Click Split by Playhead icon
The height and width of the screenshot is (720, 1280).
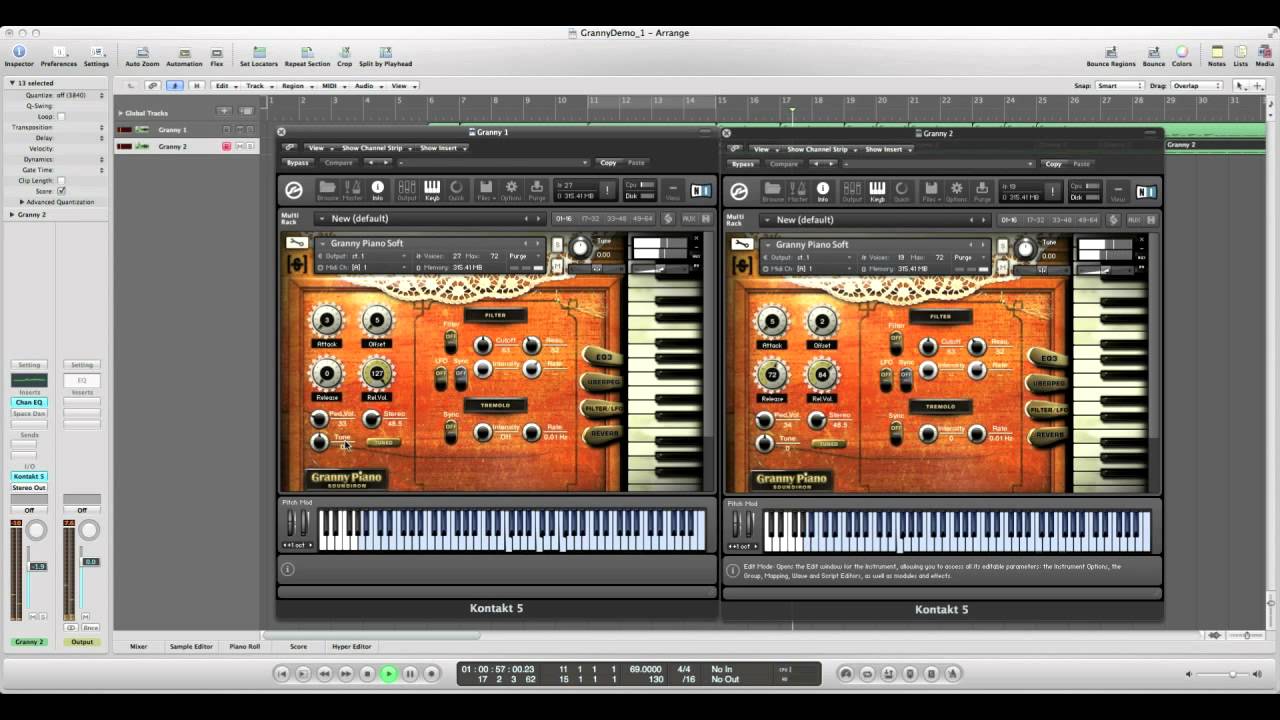385,56
